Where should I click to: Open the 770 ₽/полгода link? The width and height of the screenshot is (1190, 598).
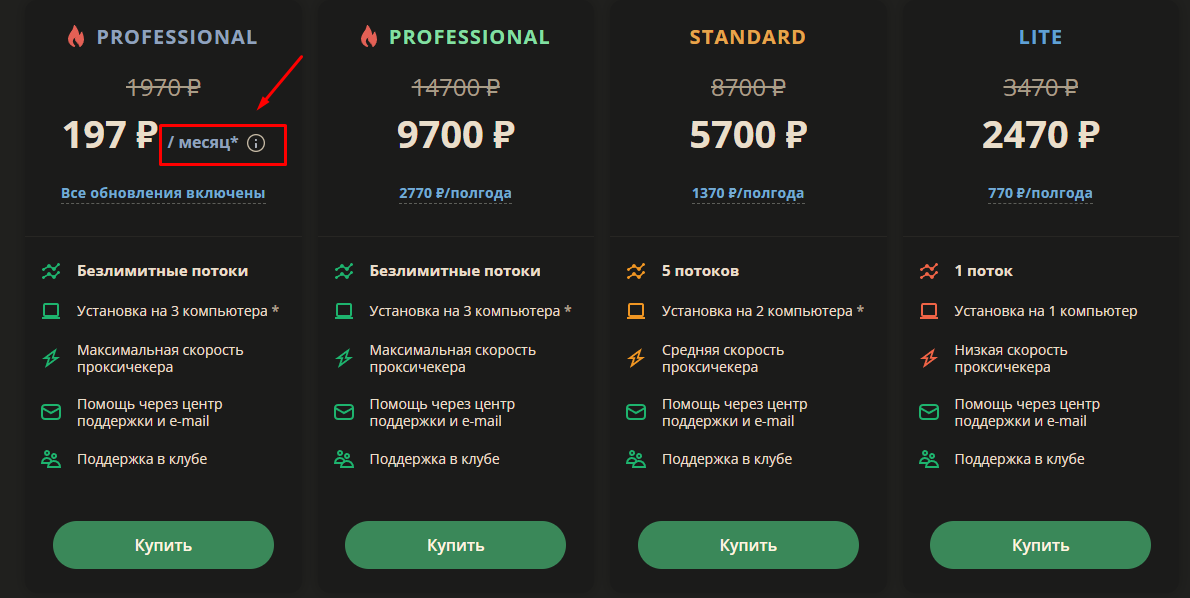pos(1040,193)
